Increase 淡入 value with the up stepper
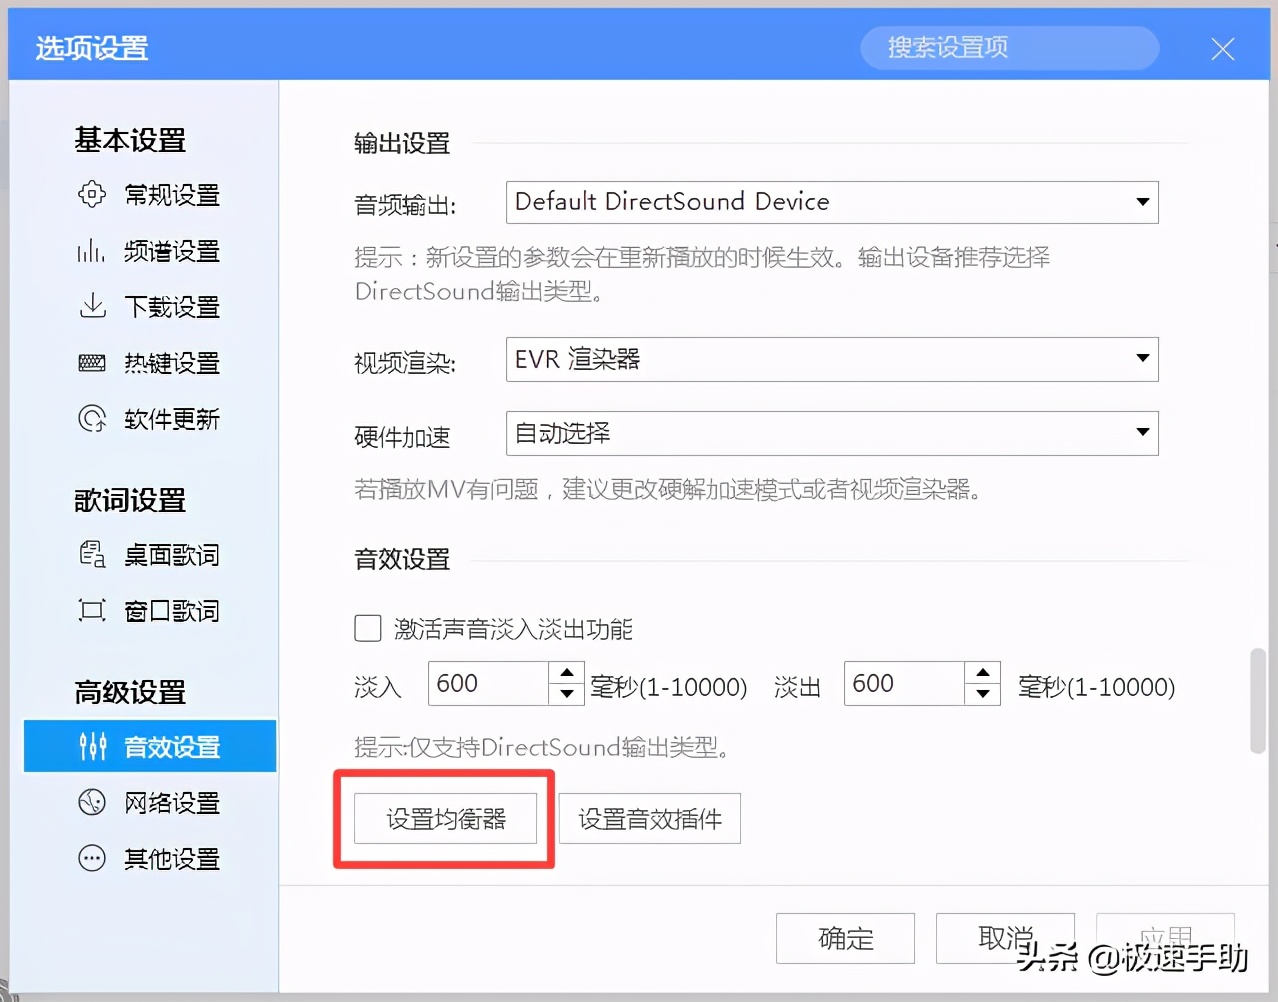 [x=566, y=672]
